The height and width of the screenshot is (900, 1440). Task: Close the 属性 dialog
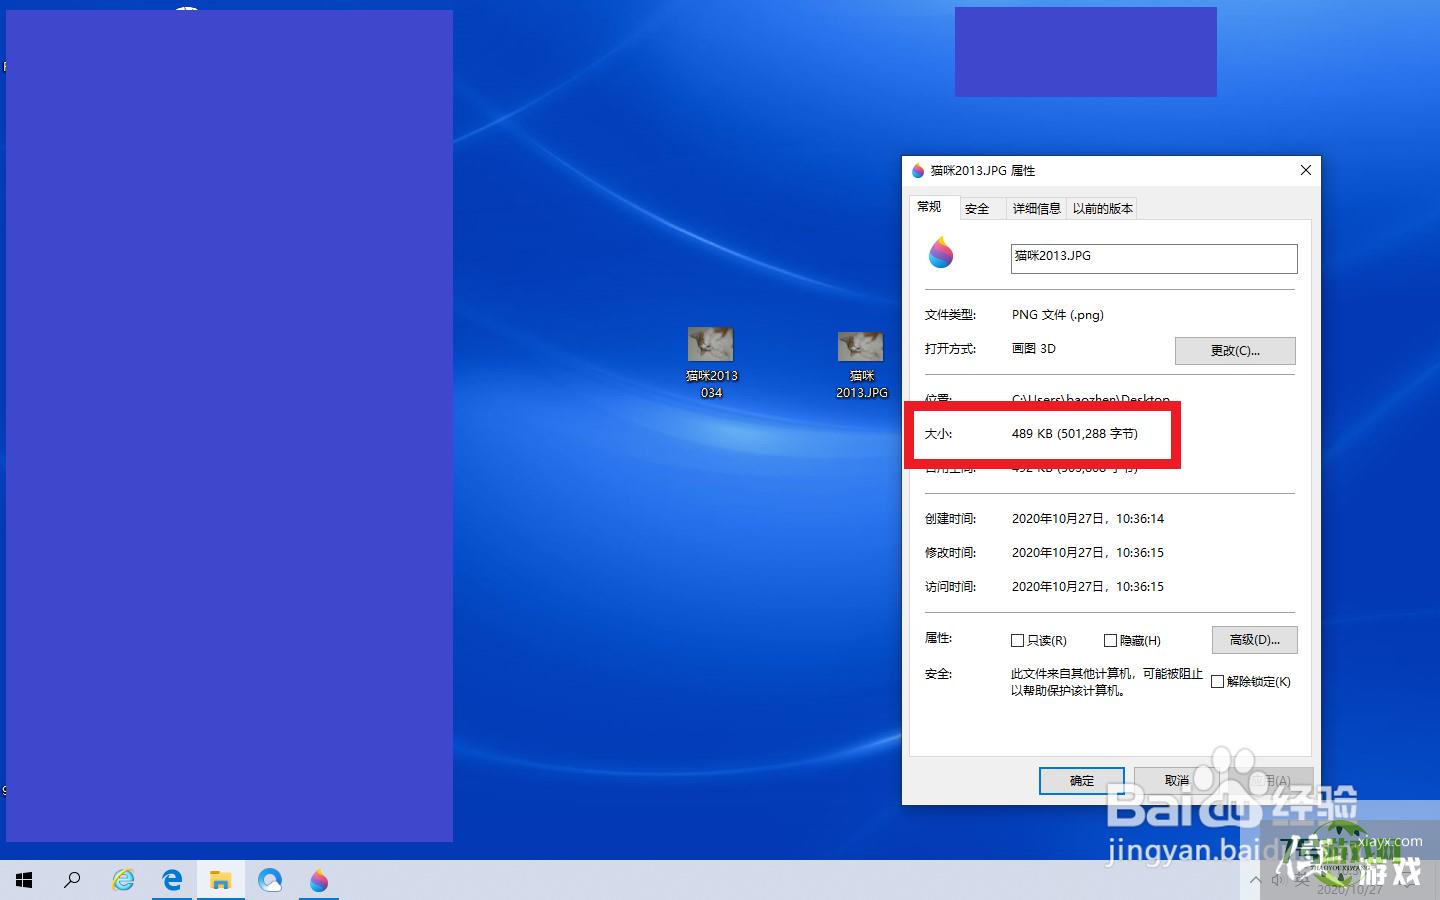pyautogui.click(x=1305, y=171)
